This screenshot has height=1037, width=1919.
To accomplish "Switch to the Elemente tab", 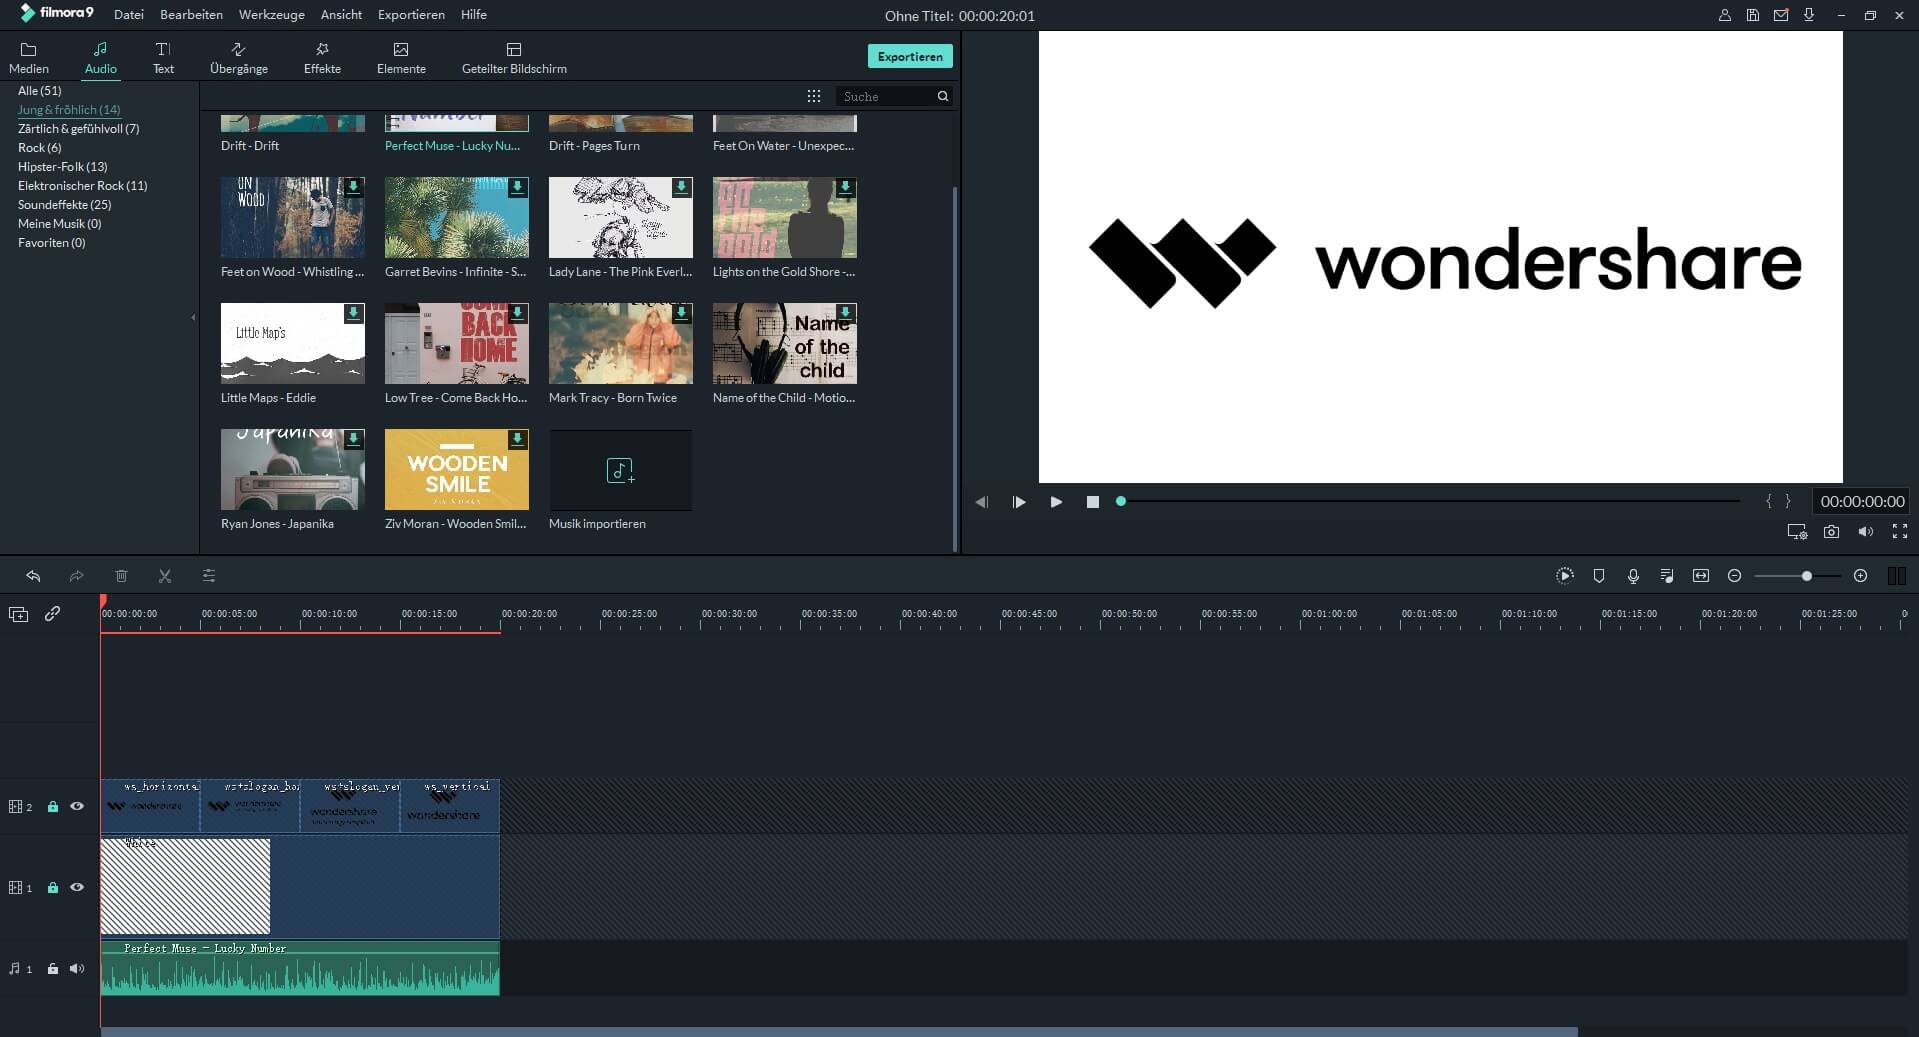I will click(x=401, y=58).
